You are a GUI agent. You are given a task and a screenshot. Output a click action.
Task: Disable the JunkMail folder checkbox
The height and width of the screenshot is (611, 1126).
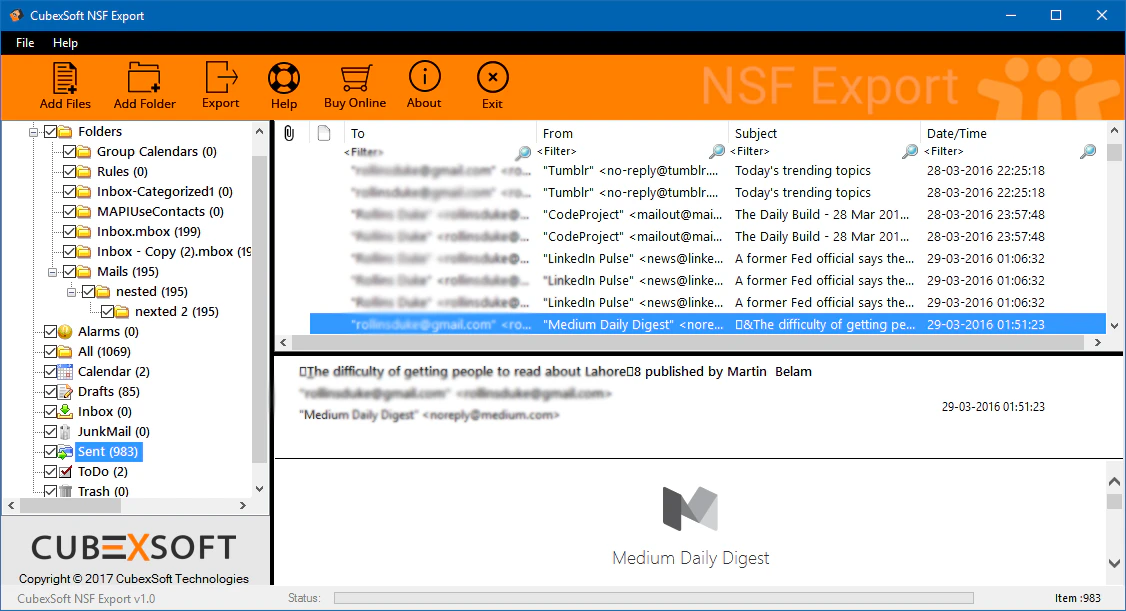[49, 431]
